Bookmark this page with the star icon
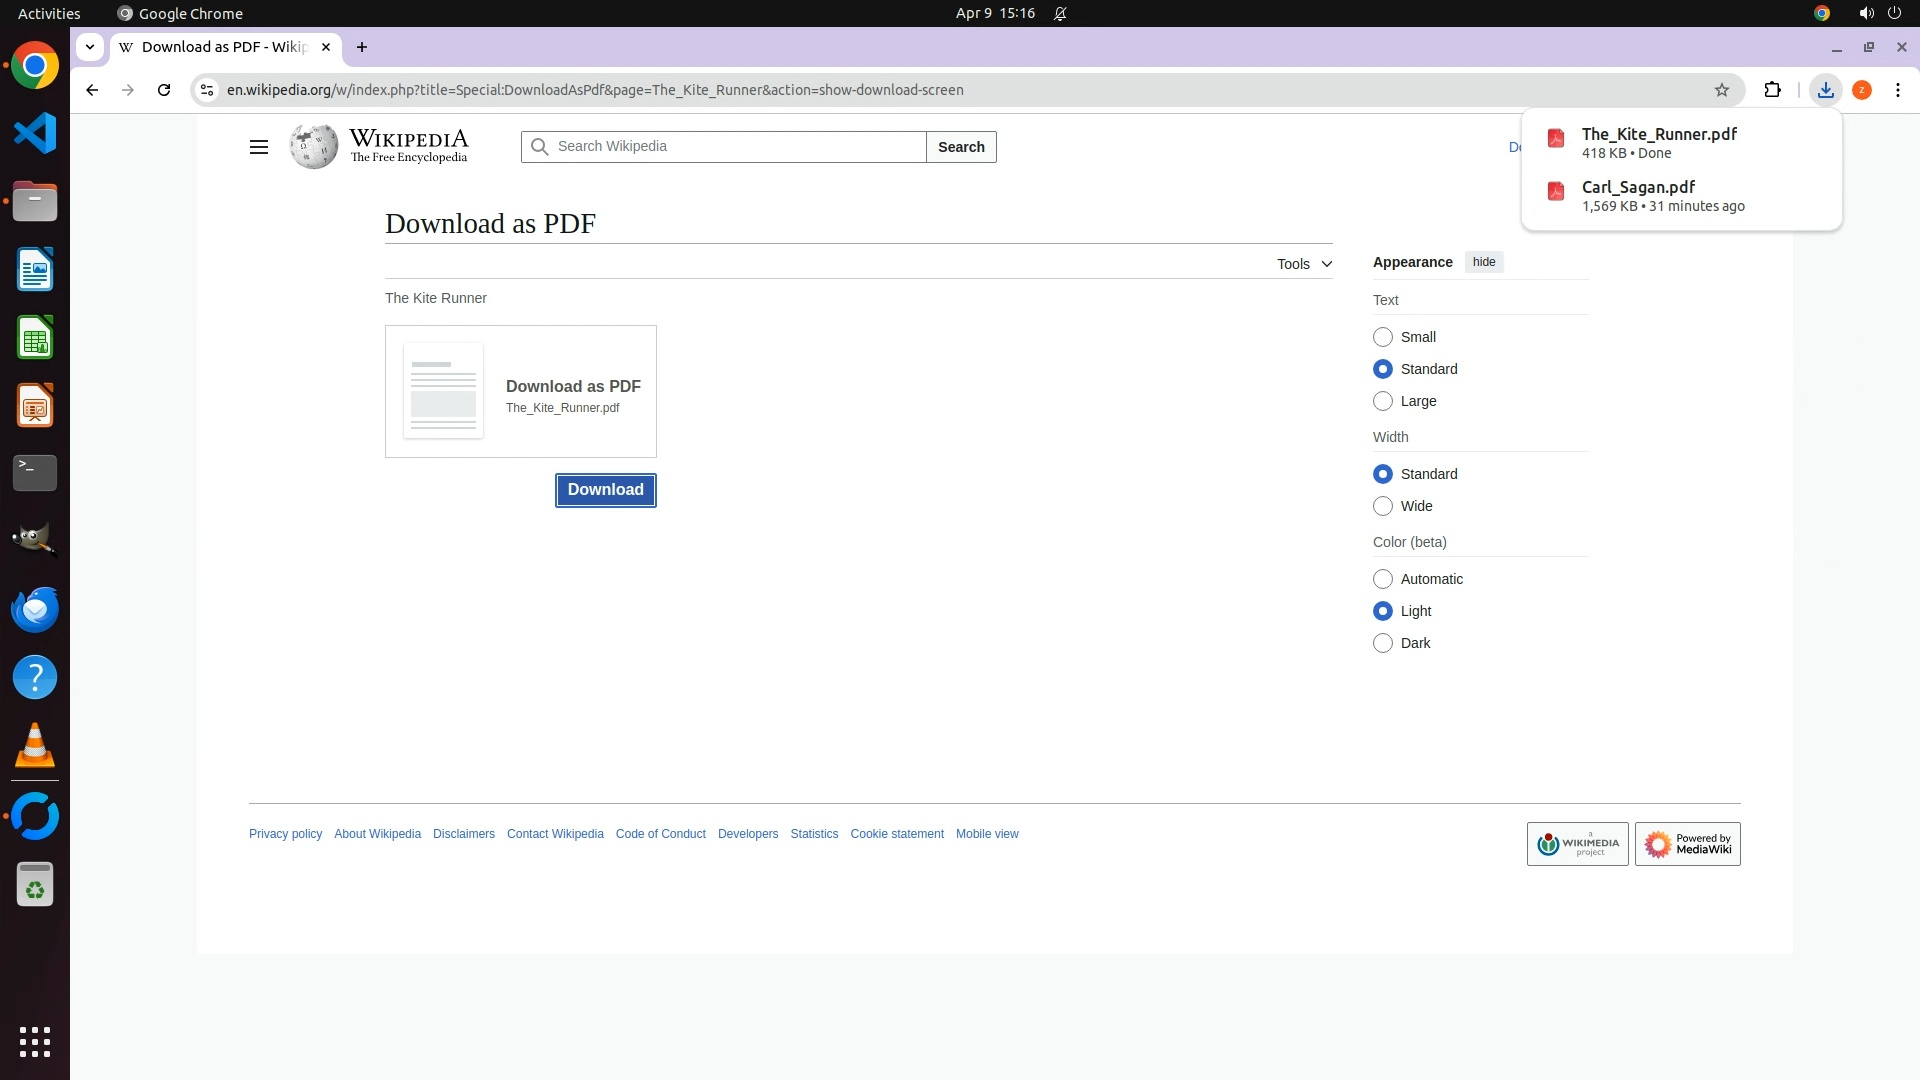This screenshot has height=1080, width=1920. pos(1721,90)
